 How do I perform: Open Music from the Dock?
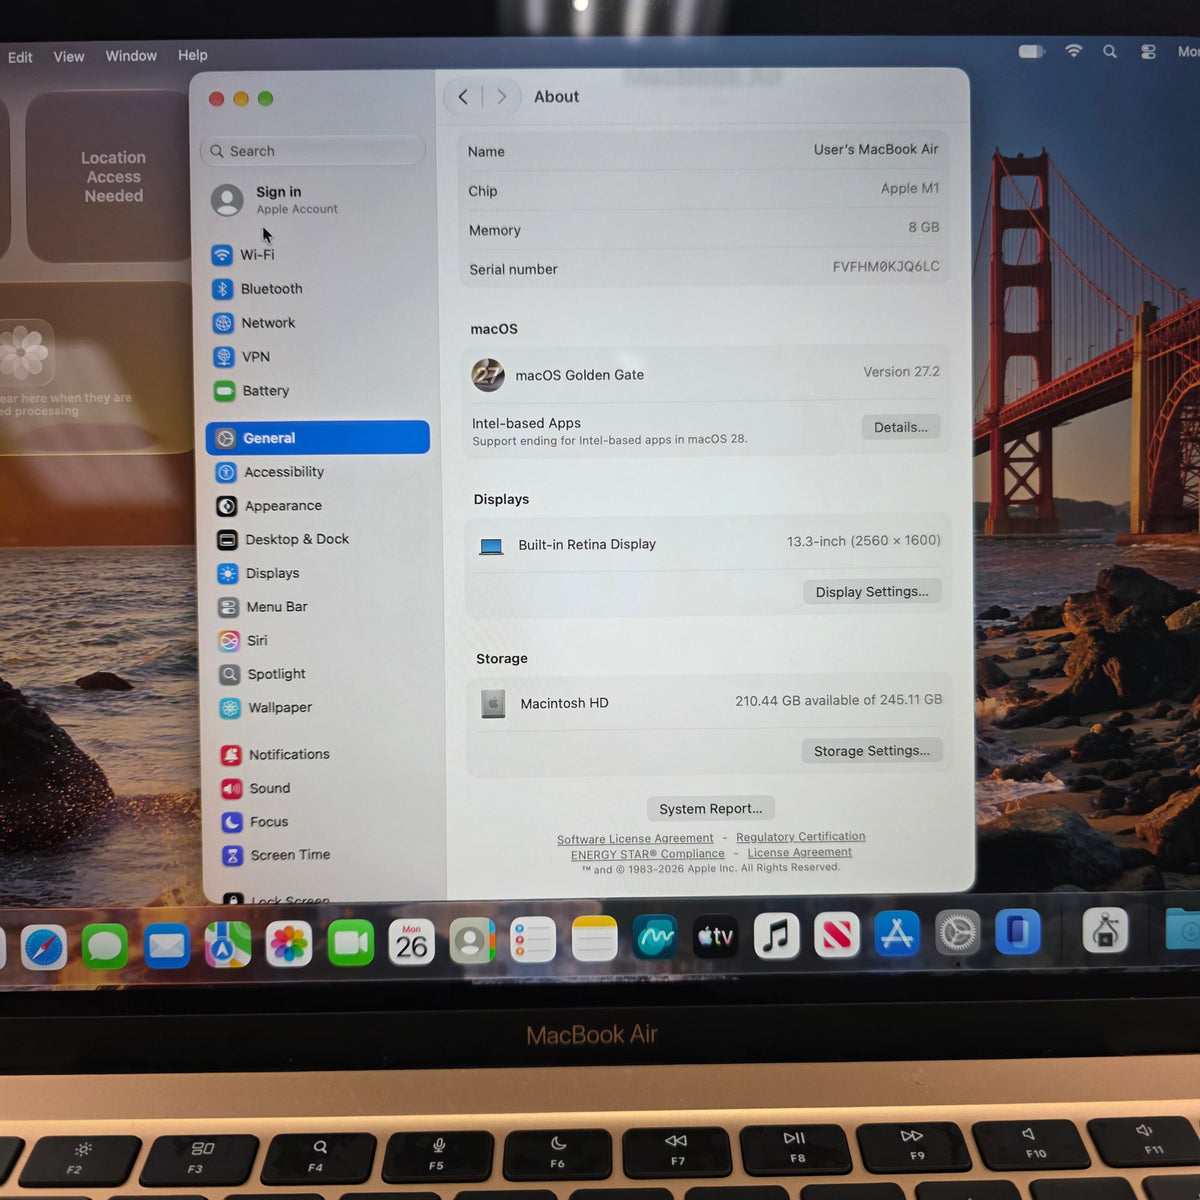point(776,936)
